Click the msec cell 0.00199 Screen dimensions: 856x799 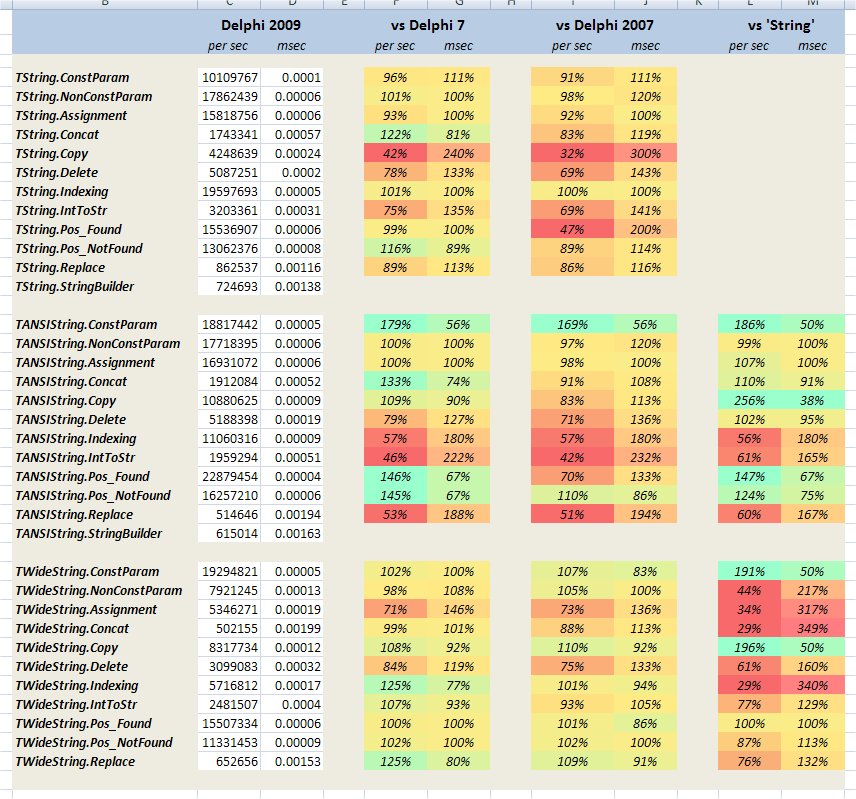tap(292, 628)
